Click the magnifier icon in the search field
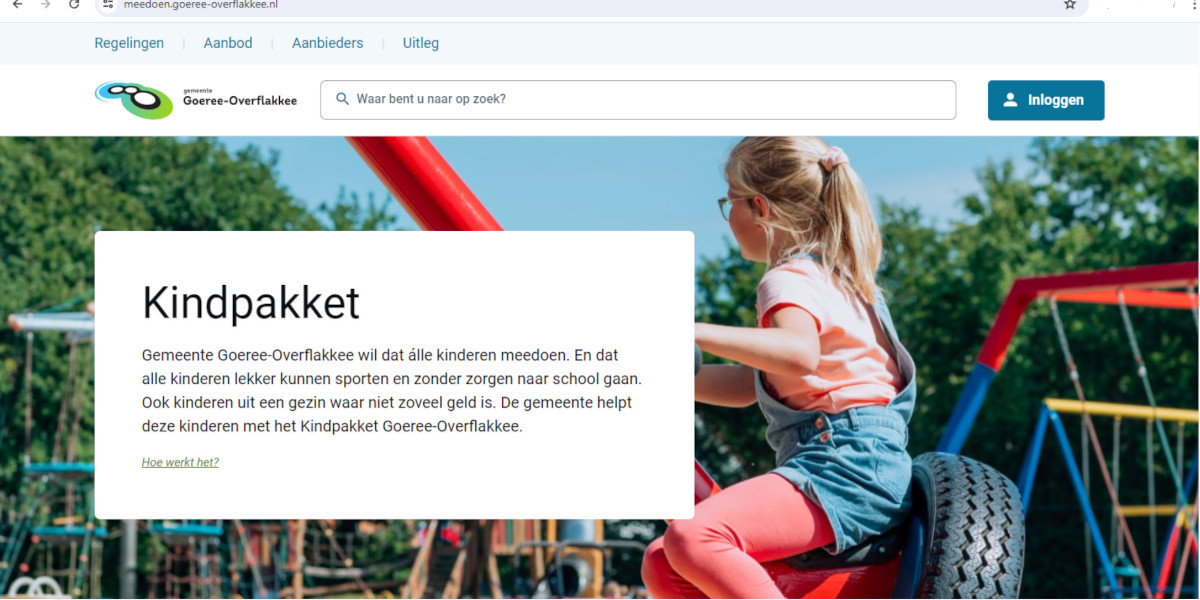The image size is (1200, 600). pos(342,99)
